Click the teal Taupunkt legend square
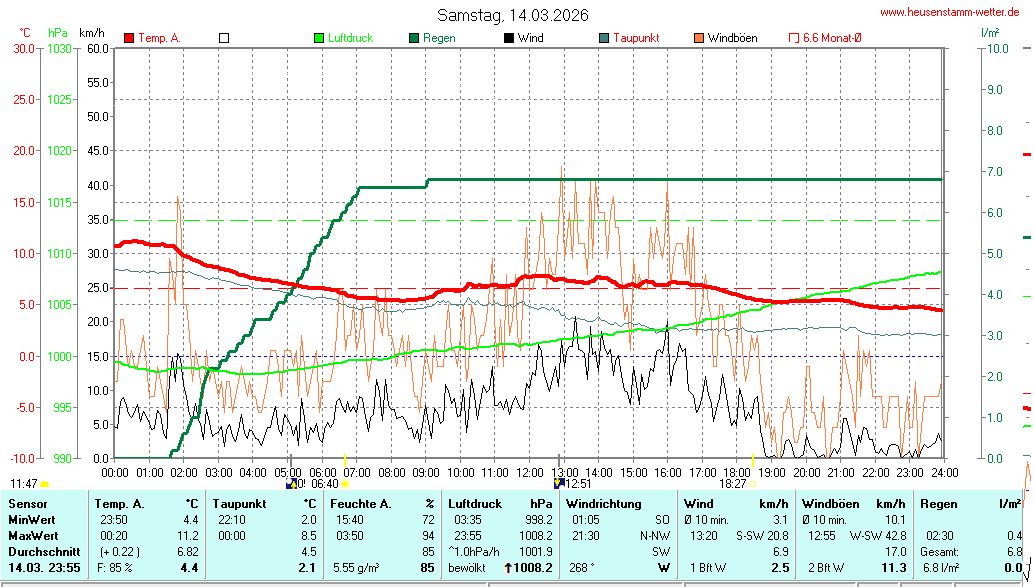Screen dimensions: 1034x587 [x=604, y=38]
